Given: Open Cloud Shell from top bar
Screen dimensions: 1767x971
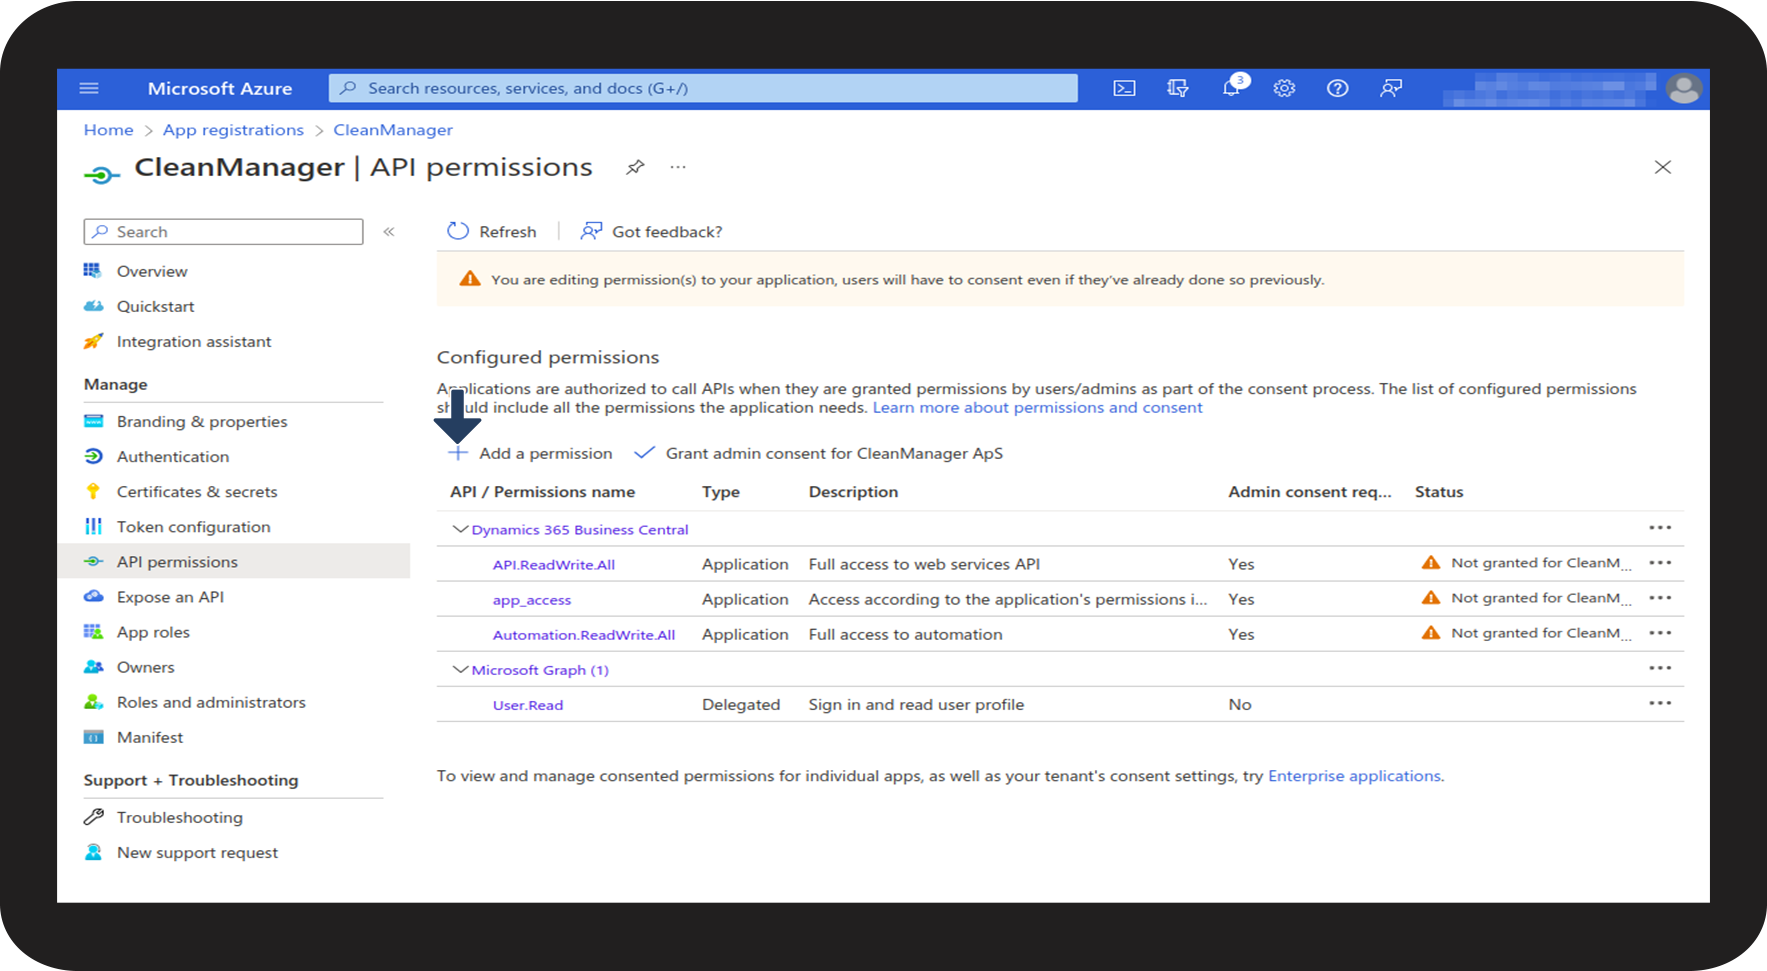Looking at the screenshot, I should tap(1124, 88).
